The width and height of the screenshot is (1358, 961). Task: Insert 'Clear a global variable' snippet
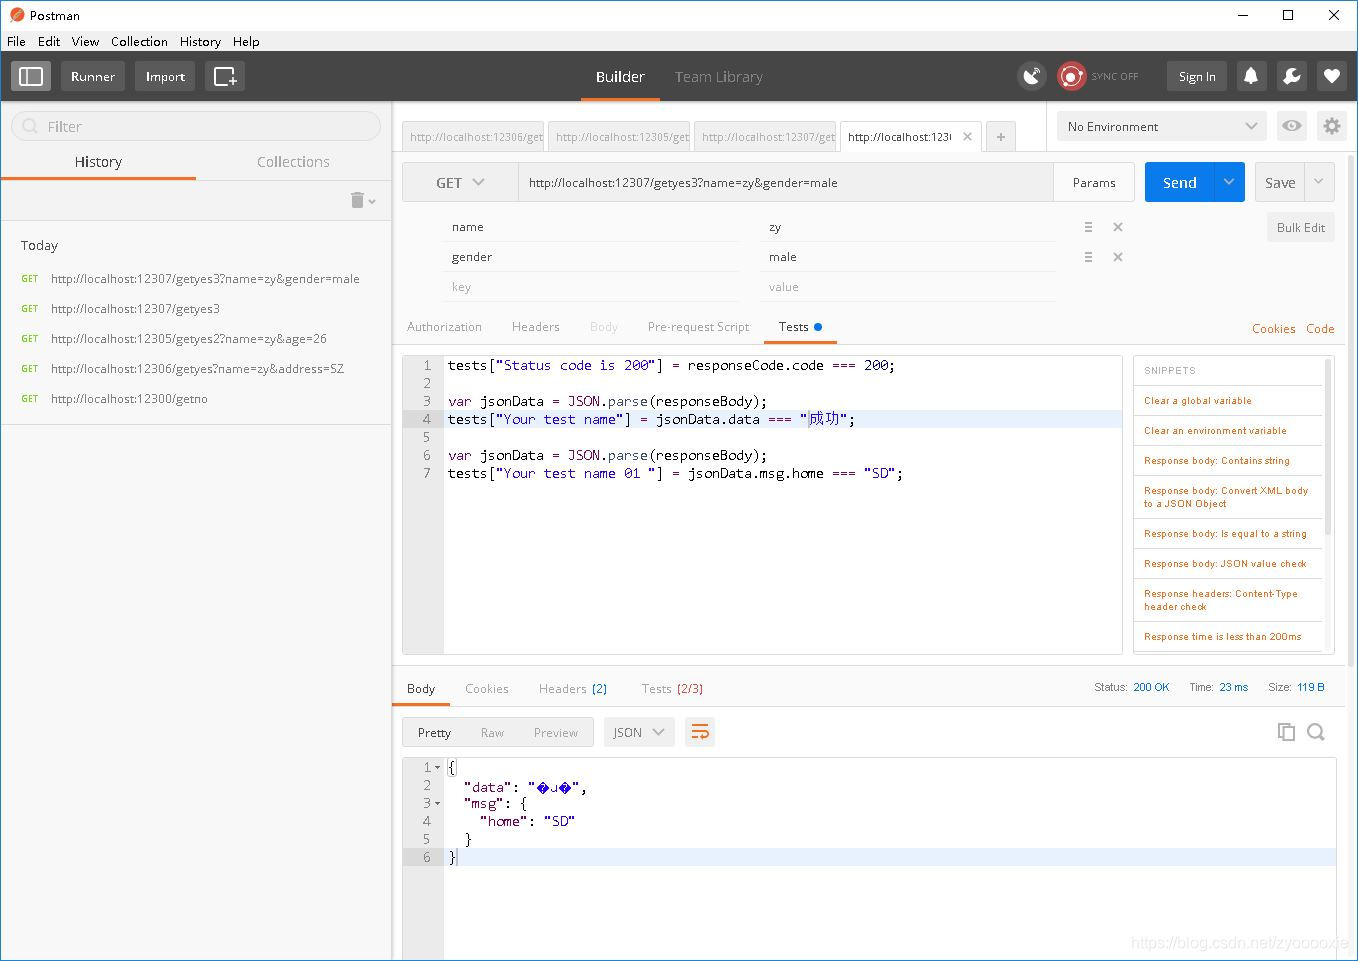coord(1198,401)
